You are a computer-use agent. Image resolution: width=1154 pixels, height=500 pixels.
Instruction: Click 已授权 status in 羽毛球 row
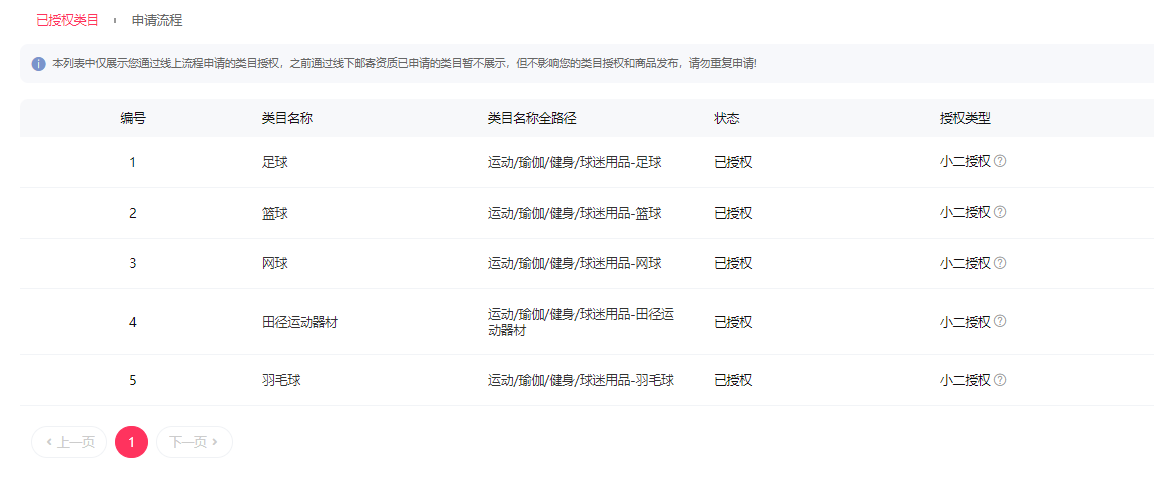click(733, 380)
